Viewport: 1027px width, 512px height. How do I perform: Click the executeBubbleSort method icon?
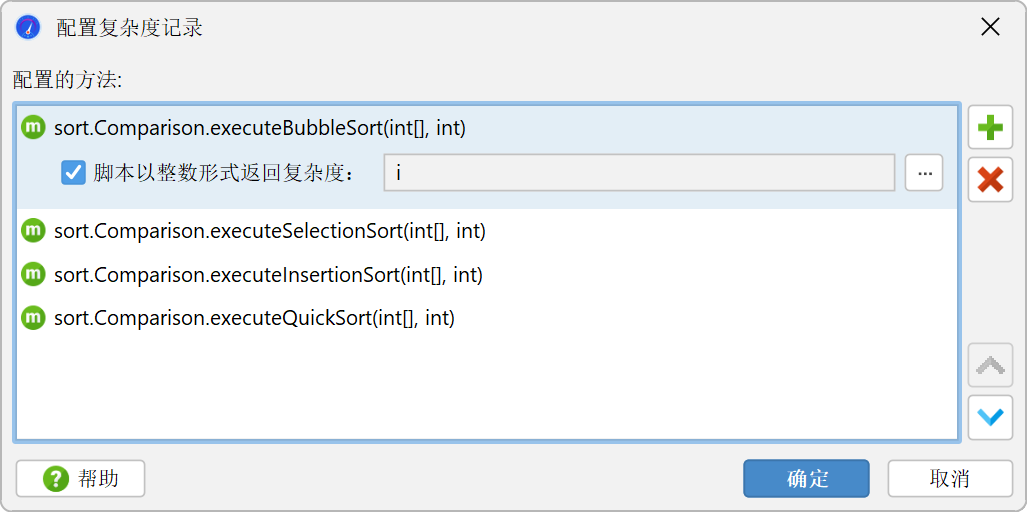tap(33, 128)
